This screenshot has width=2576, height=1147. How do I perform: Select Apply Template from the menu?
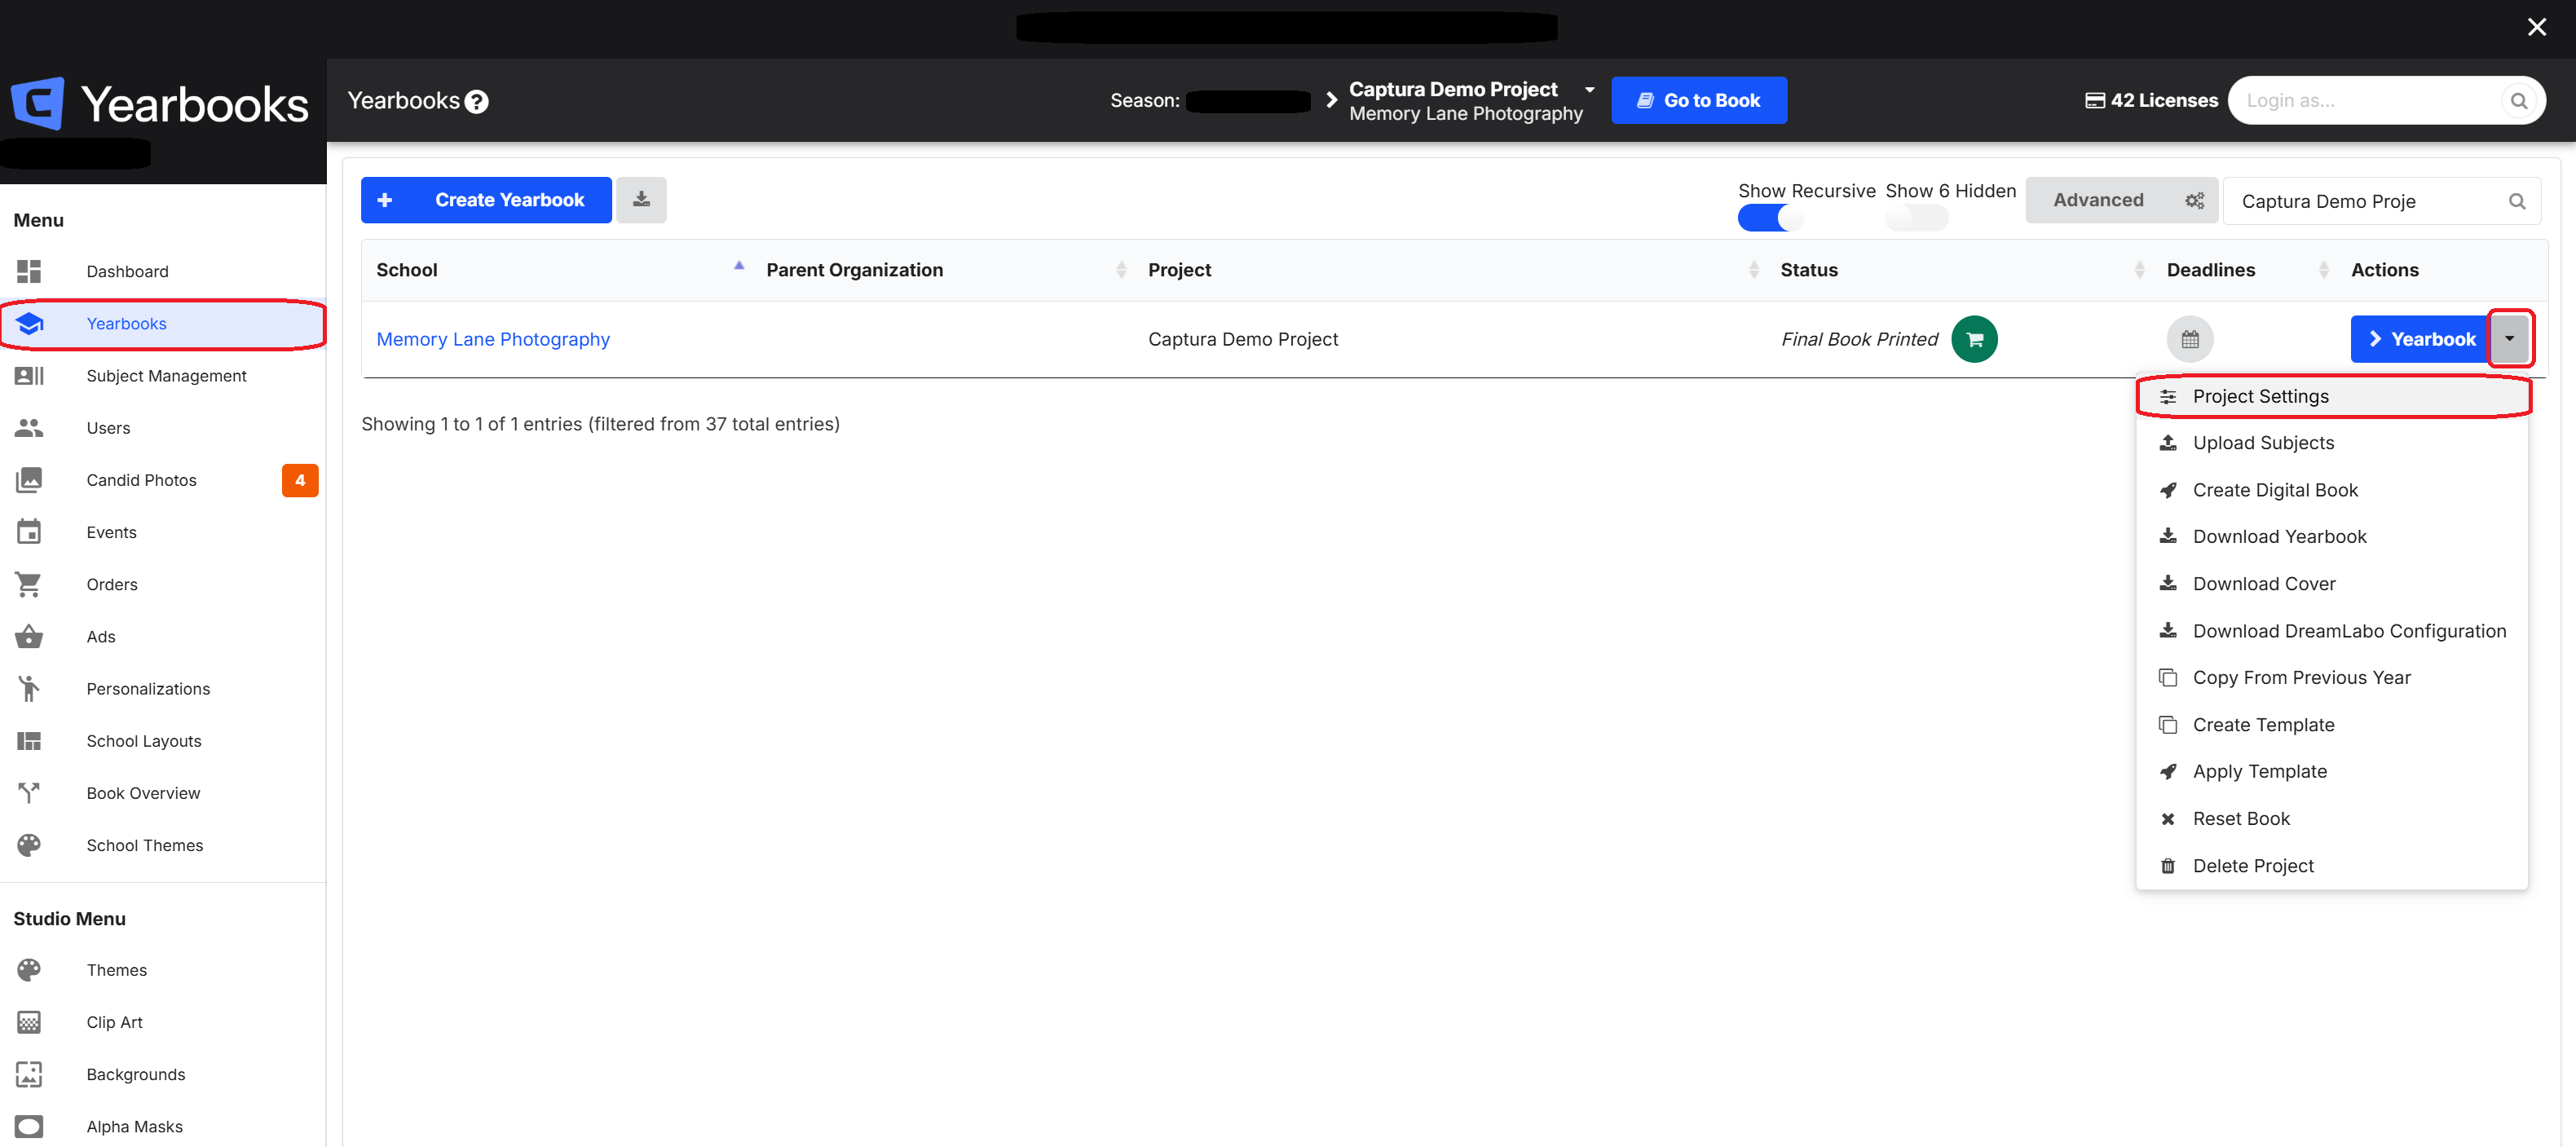click(x=2332, y=772)
